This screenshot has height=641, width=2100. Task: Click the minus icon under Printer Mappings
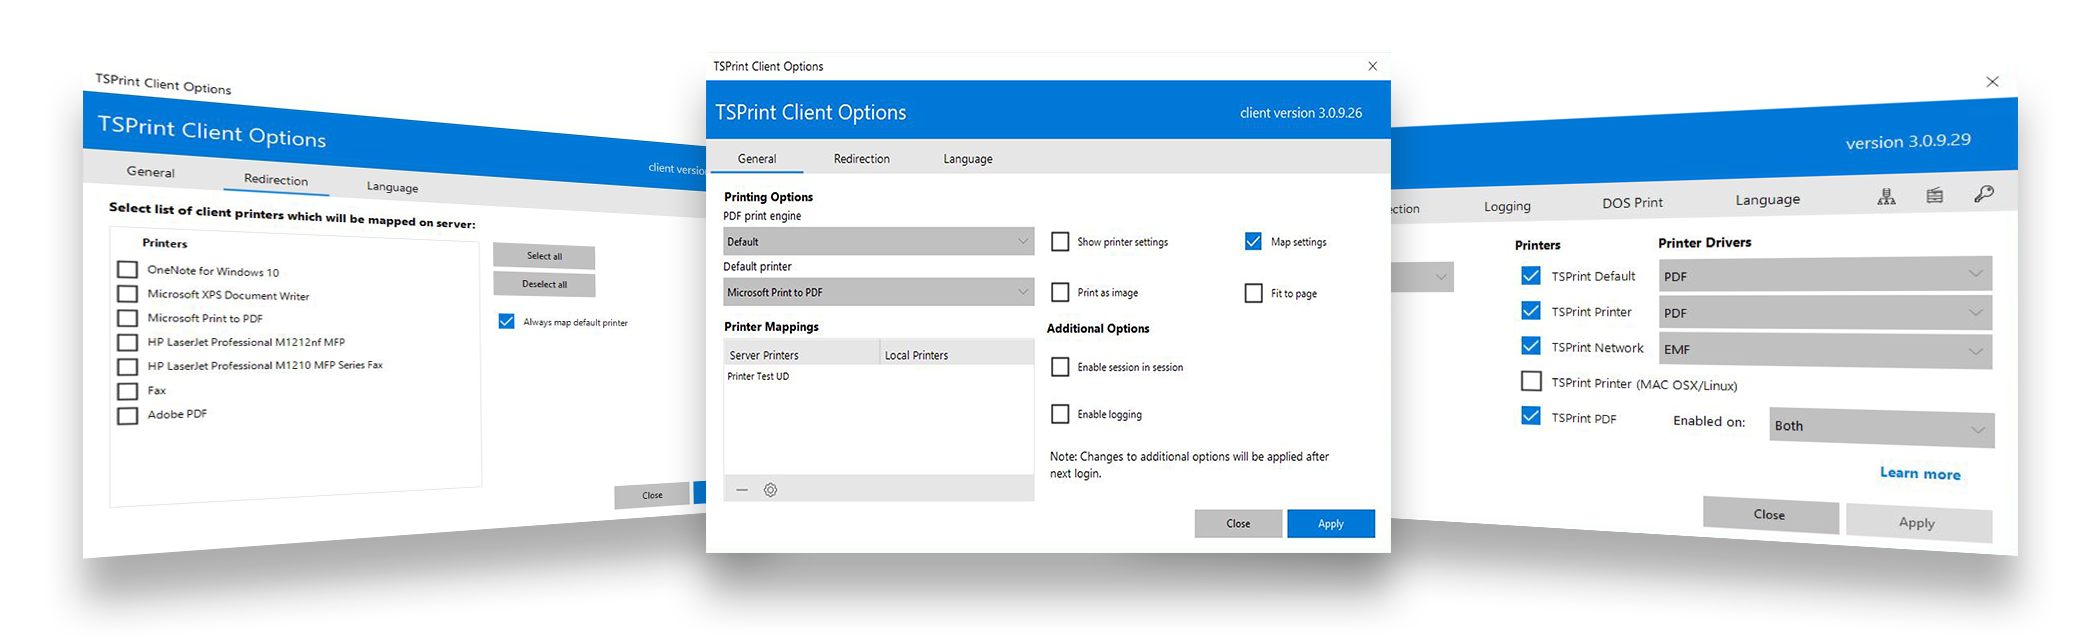[x=742, y=490]
